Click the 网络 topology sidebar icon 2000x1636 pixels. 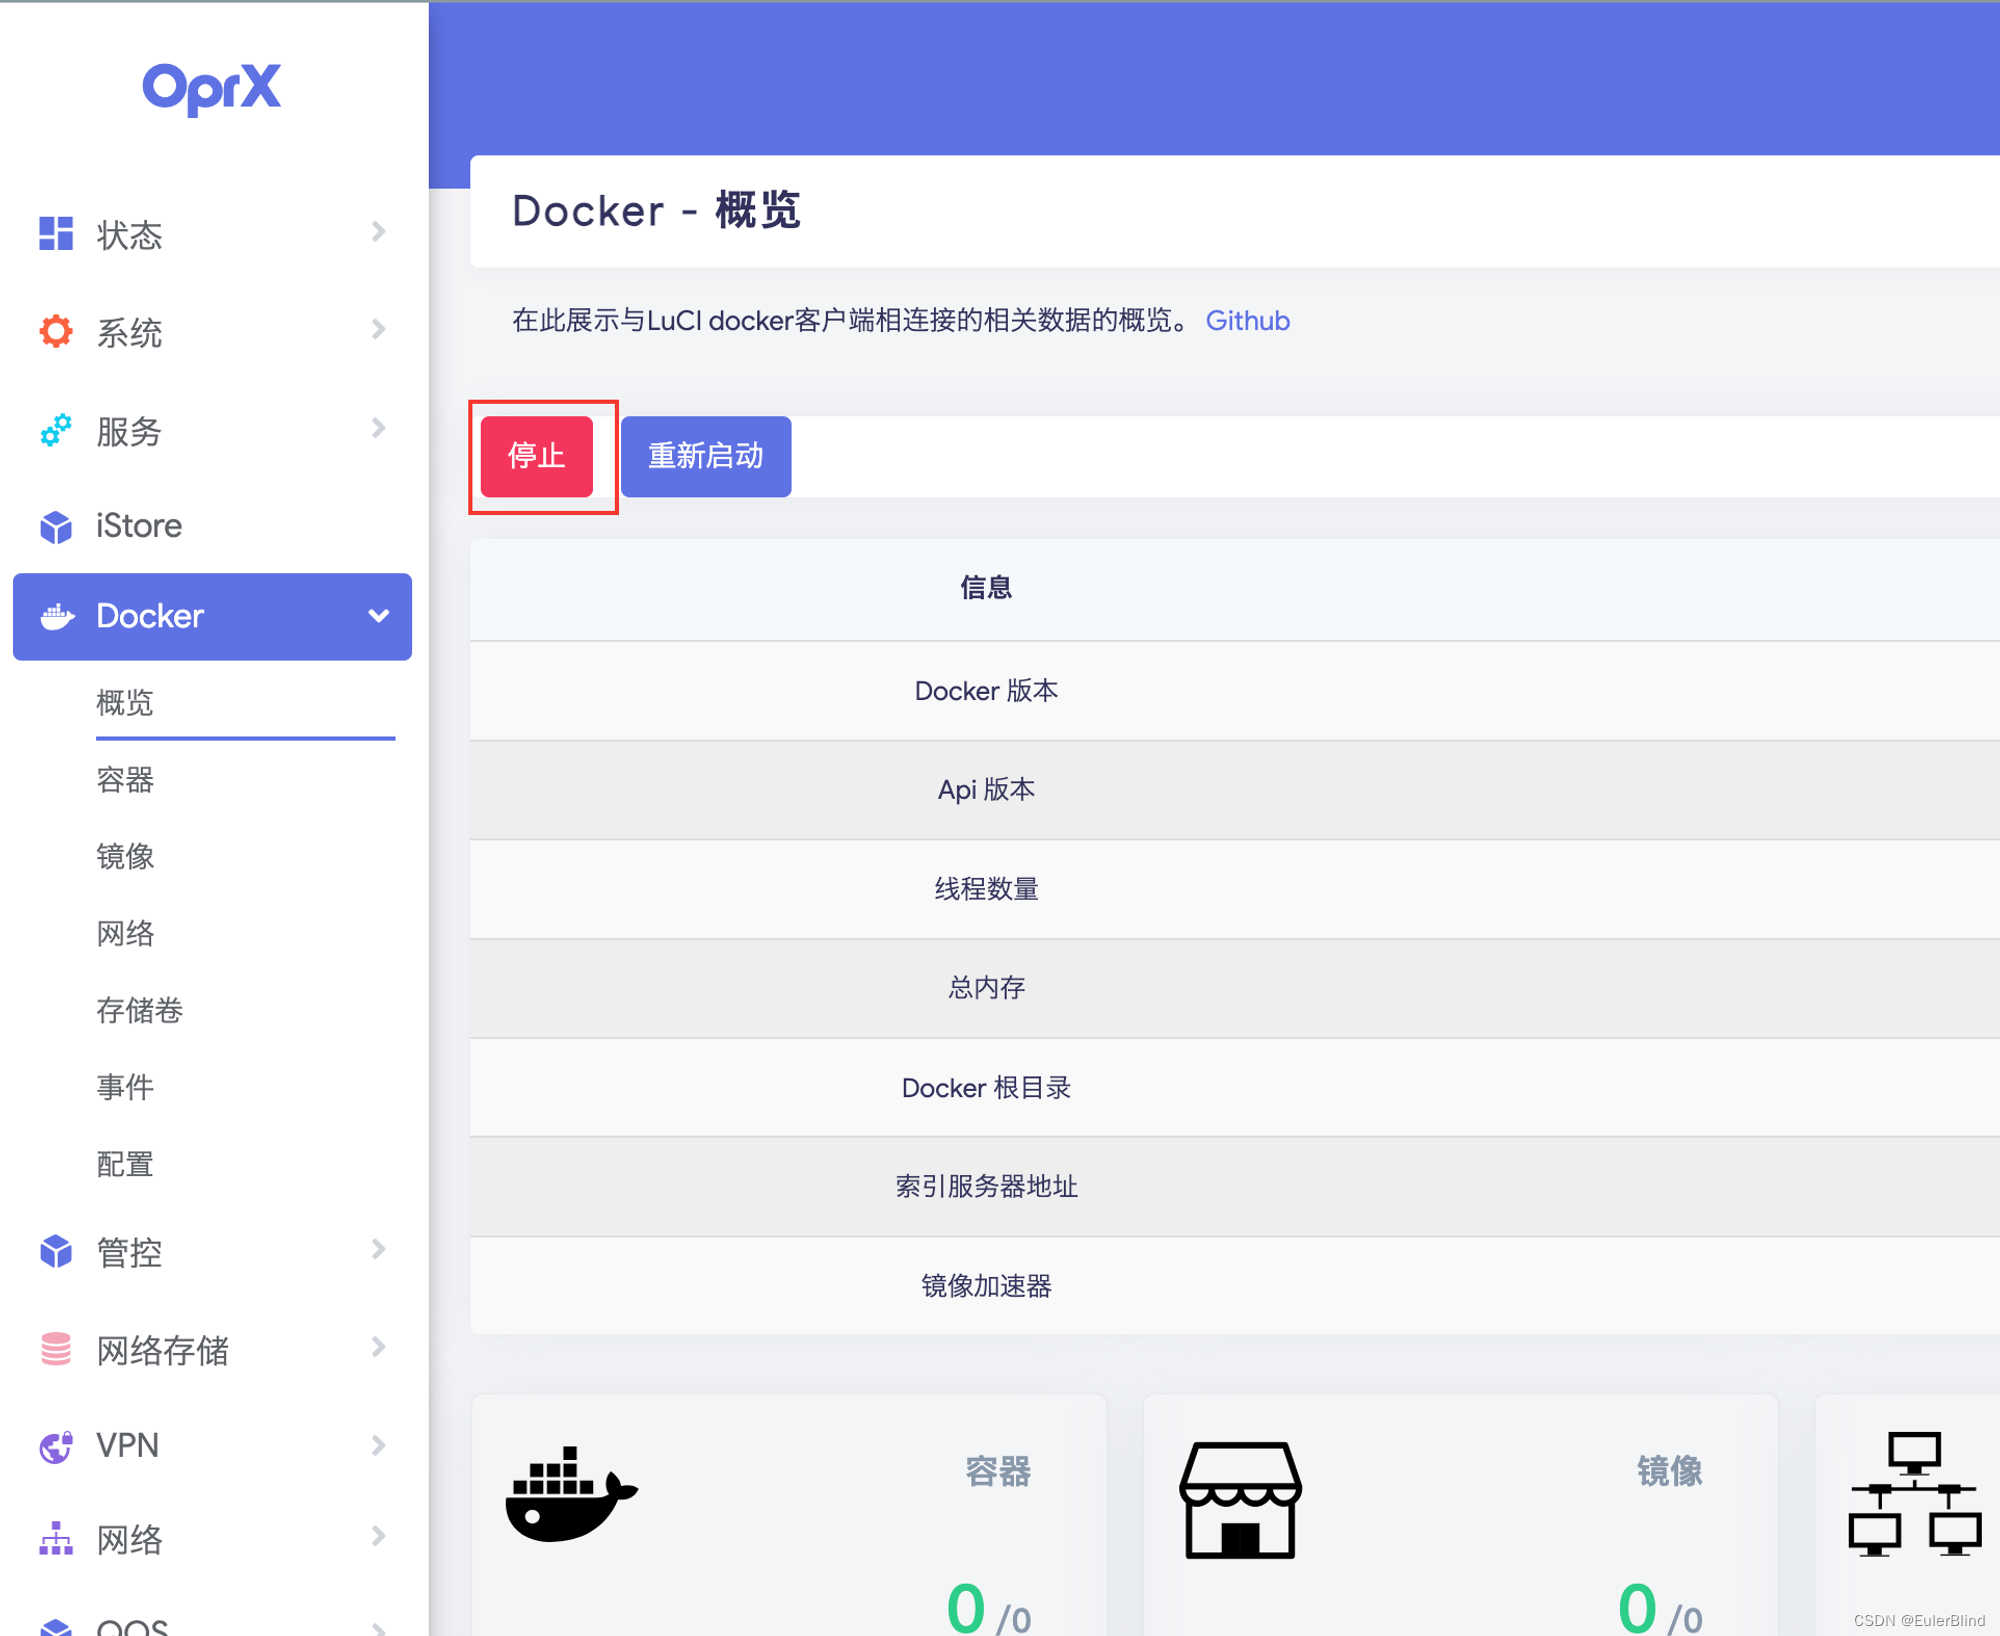click(56, 1539)
